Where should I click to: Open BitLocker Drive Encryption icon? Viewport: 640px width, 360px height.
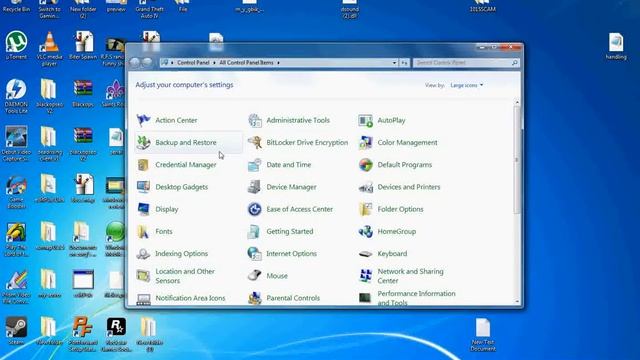(x=255, y=142)
